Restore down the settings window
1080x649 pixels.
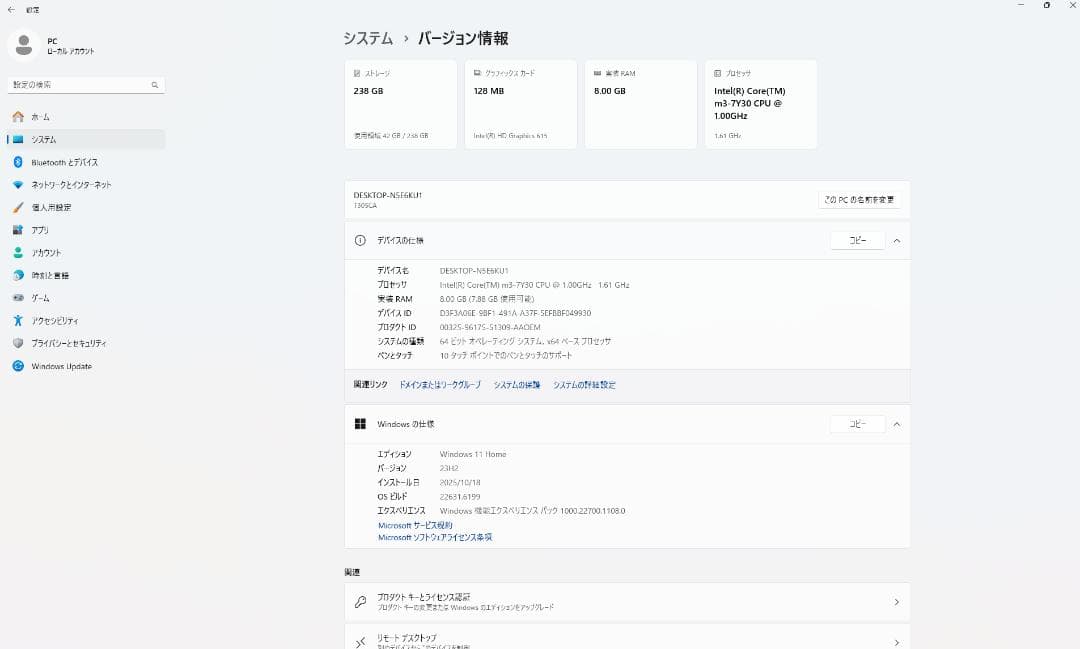(1047, 5)
